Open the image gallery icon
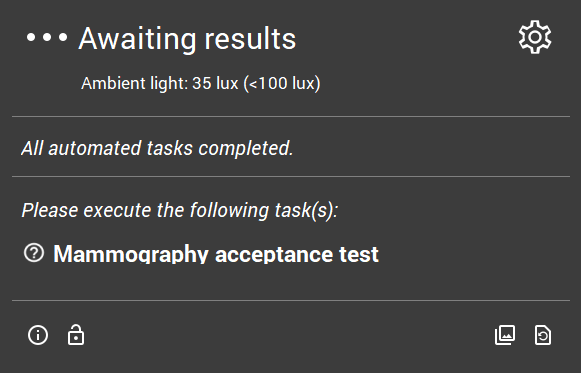 pos(505,335)
